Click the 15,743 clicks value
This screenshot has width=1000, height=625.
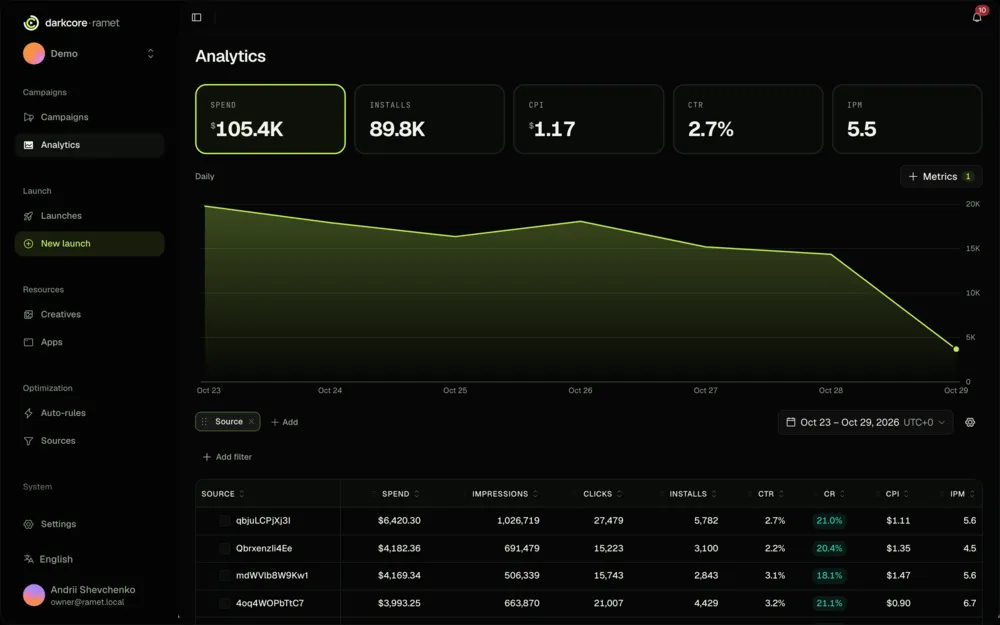coord(608,575)
